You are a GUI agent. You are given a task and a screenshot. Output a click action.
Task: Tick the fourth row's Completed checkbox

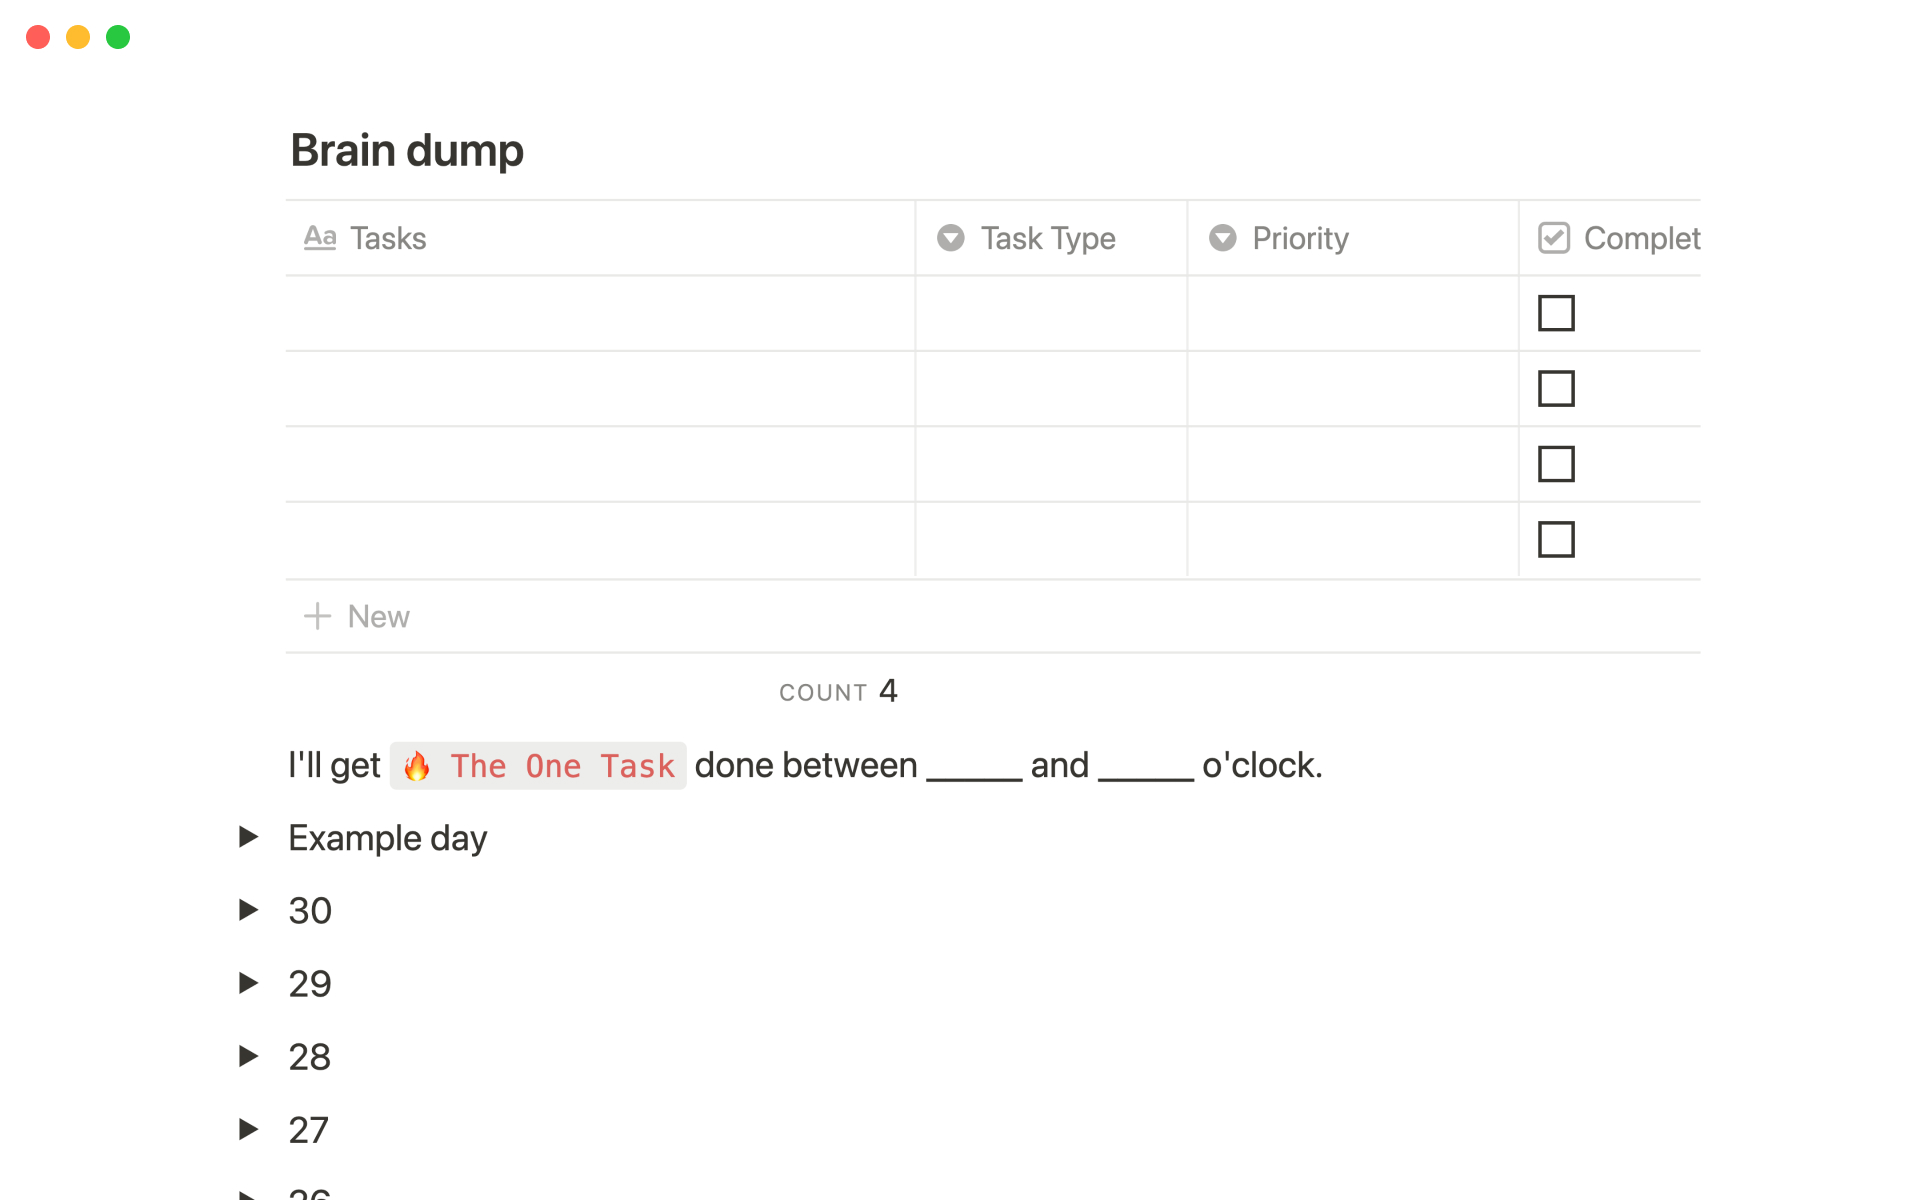coord(1556,540)
